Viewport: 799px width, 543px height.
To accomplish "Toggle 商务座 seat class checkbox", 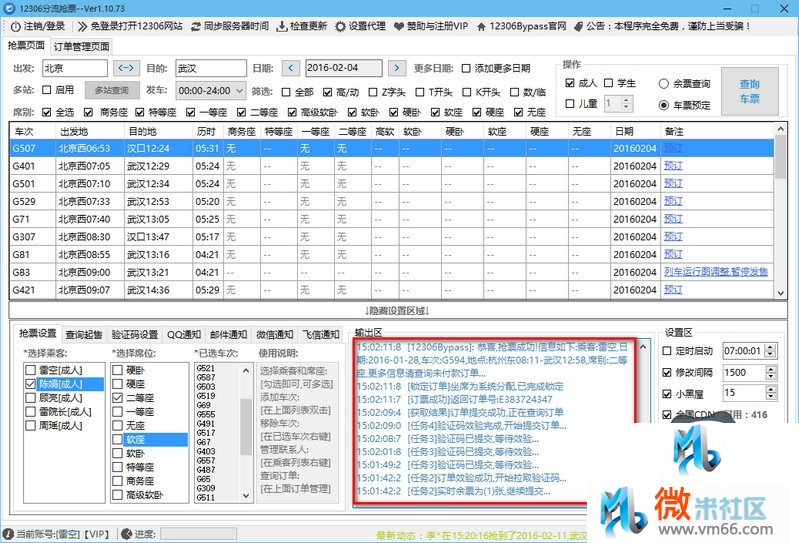I will [x=89, y=112].
